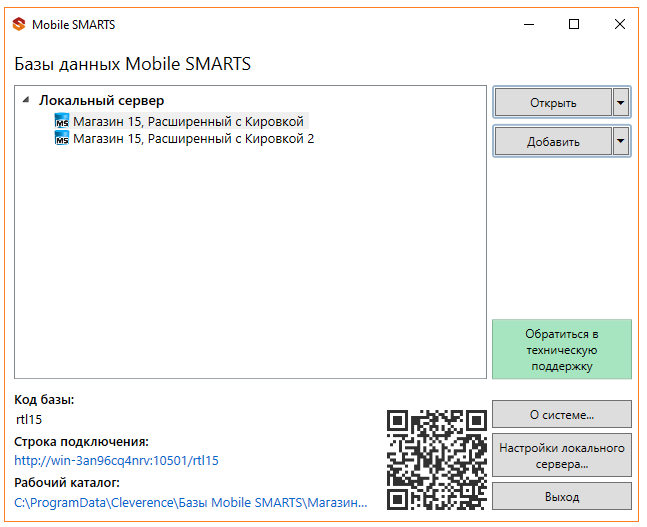Click the Рабочий каталог: label
647x527 pixels.
67,482
